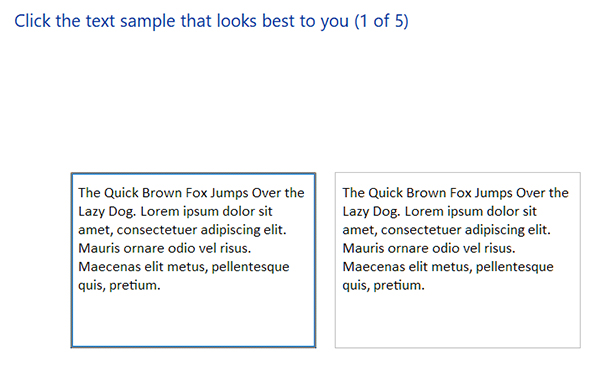
Task: Click 'quis, pretium.' in the right sample
Action: click(x=383, y=286)
